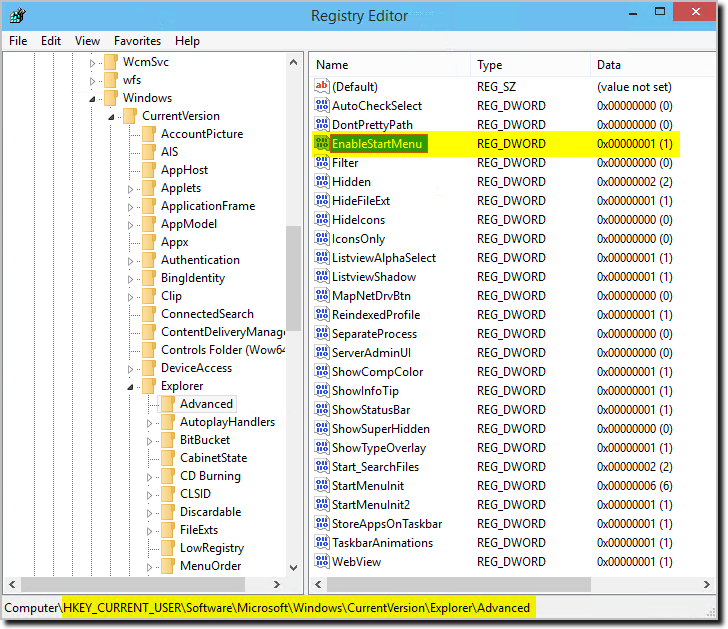The image size is (728, 629).
Task: Sort values by the Type column header
Action: coord(530,65)
